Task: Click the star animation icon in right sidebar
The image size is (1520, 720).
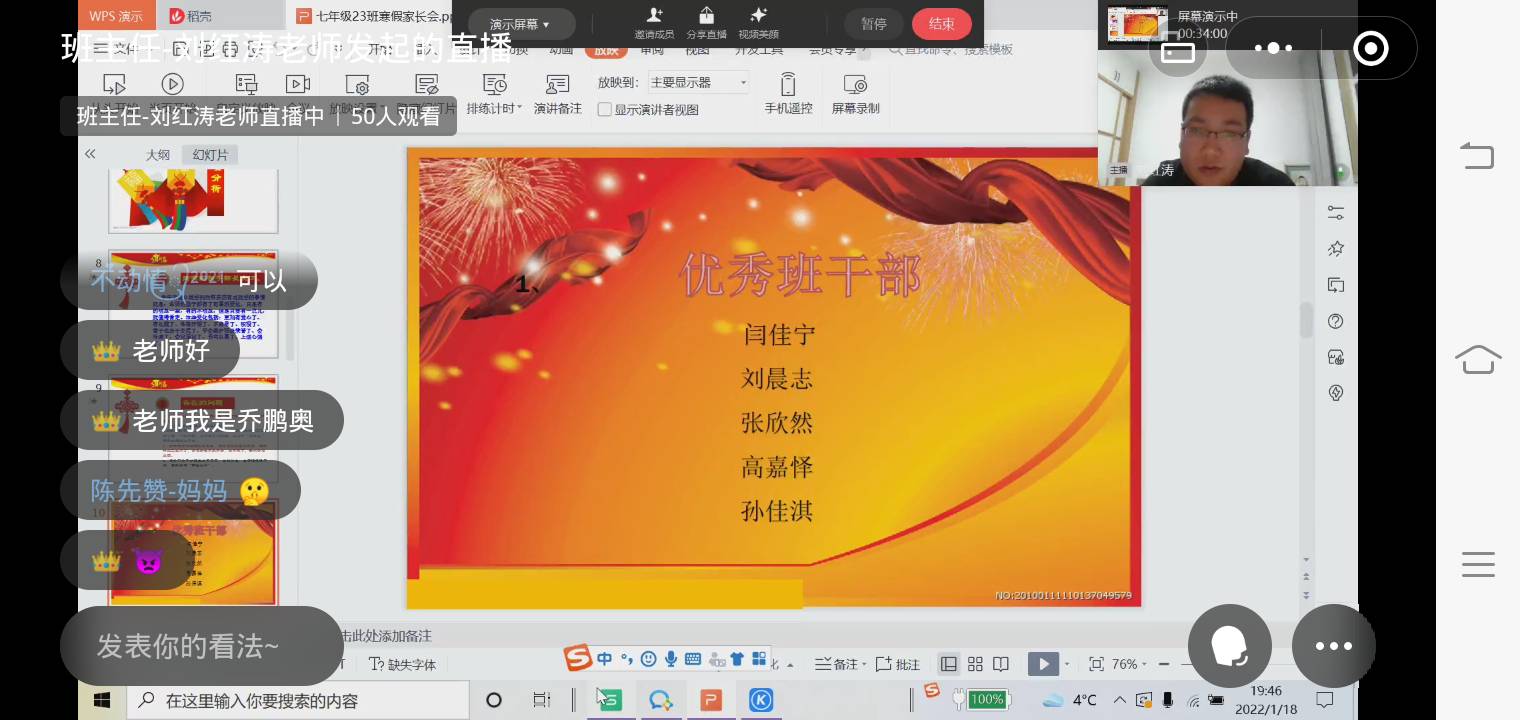Action: [1336, 249]
